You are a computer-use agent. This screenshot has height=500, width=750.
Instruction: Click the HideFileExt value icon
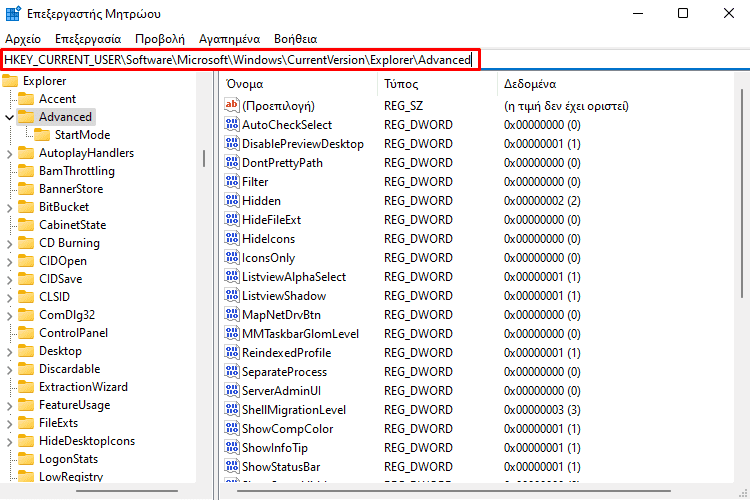click(x=232, y=220)
